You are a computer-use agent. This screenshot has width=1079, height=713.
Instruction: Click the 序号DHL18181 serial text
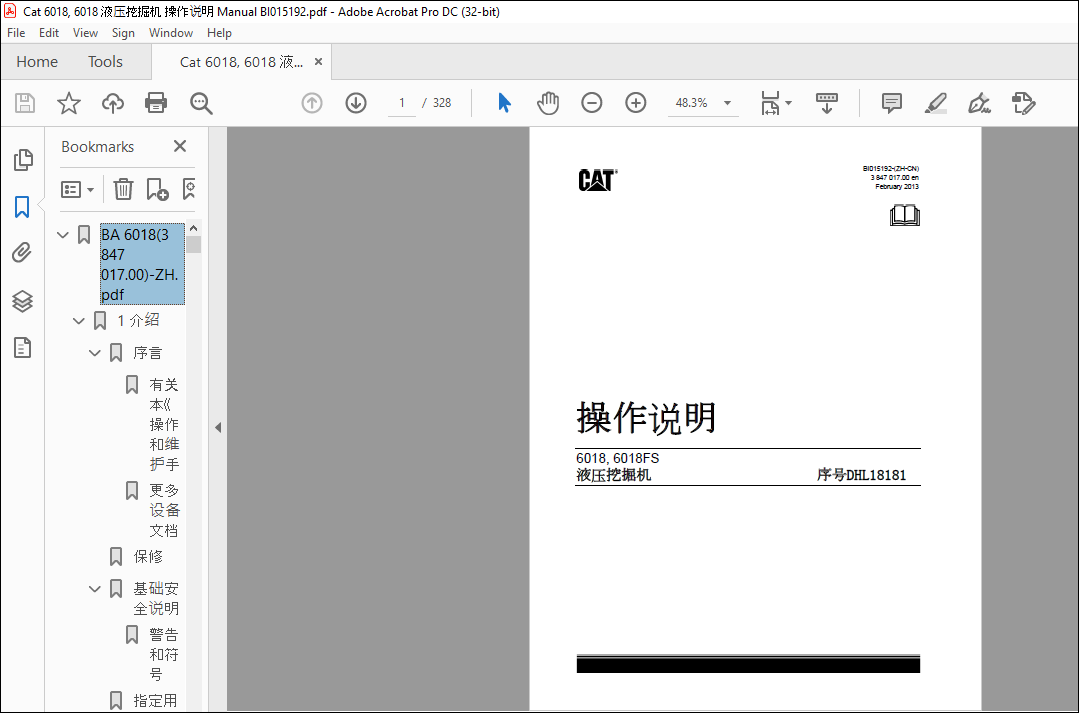[862, 475]
